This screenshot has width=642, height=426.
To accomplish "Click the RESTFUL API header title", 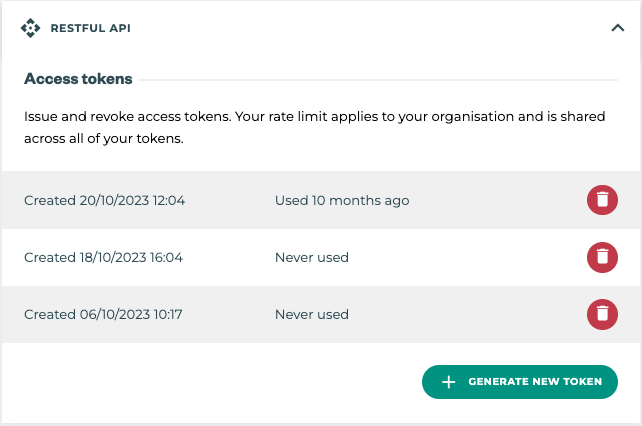I will coord(90,29).
